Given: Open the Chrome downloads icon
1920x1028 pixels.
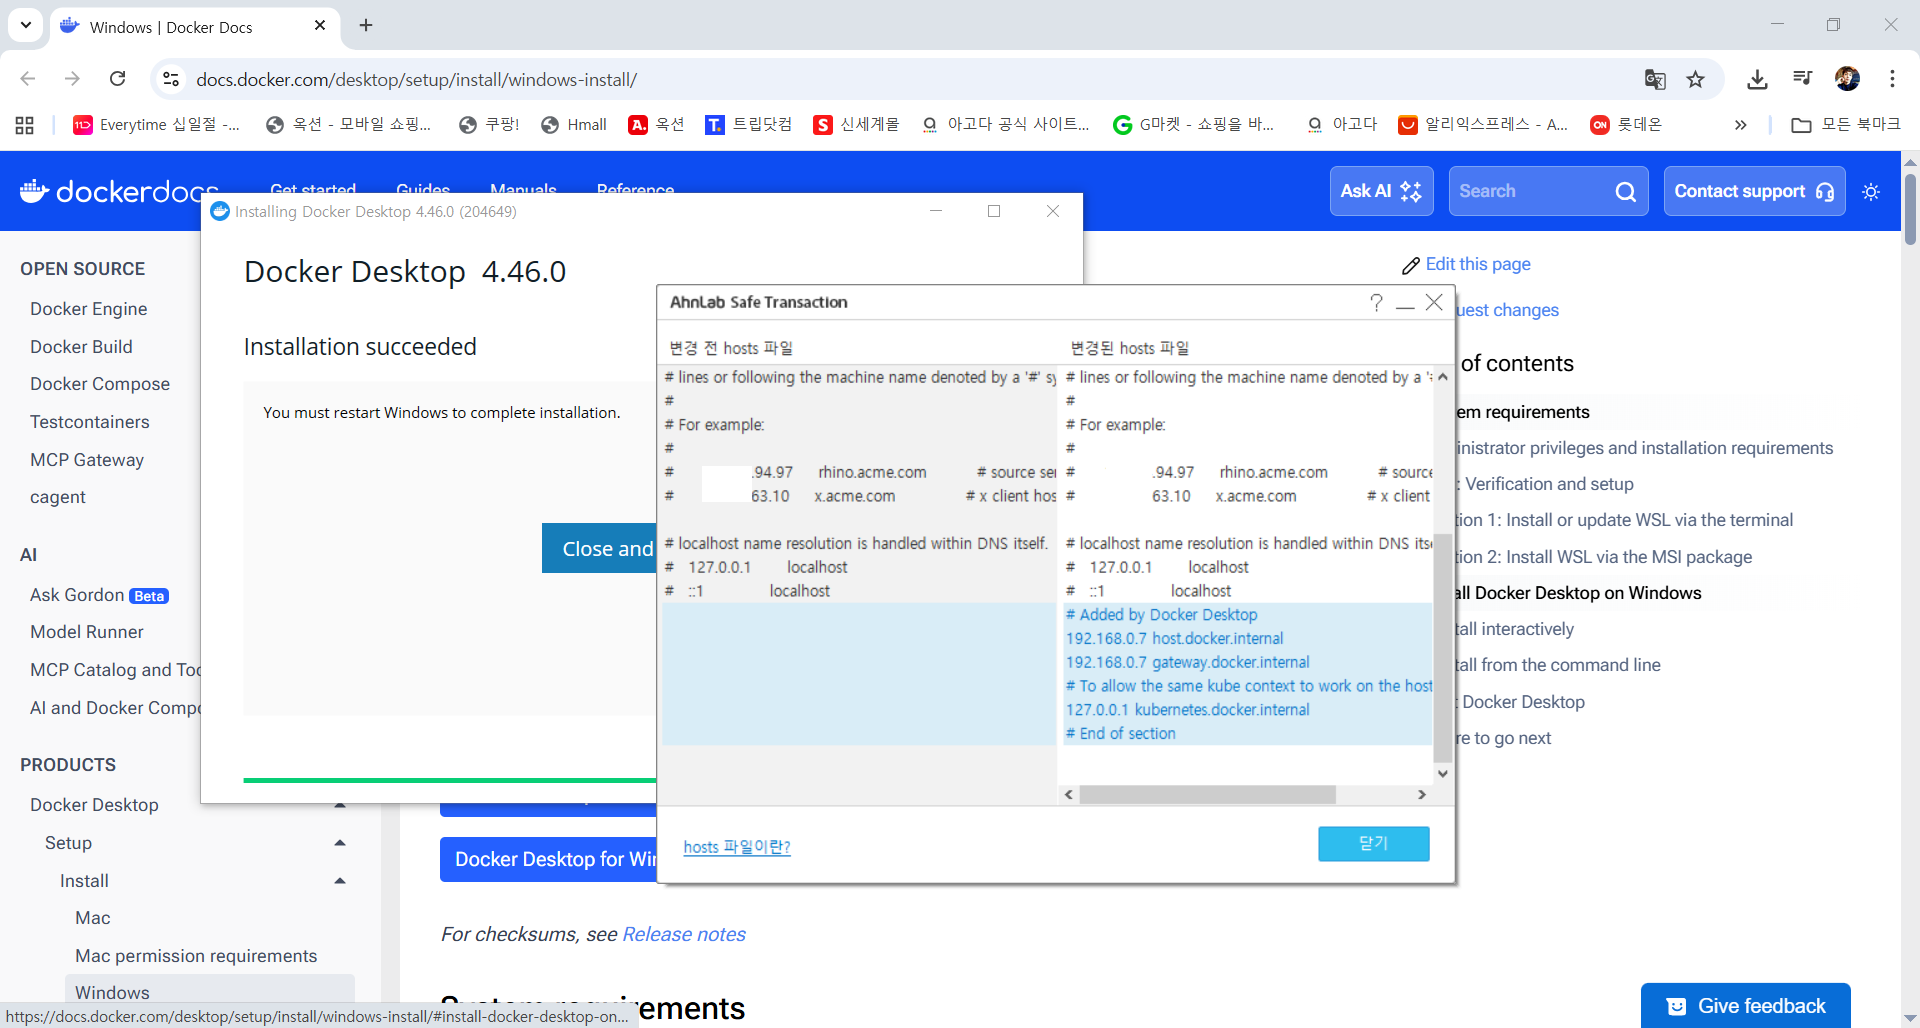Looking at the screenshot, I should (1757, 79).
